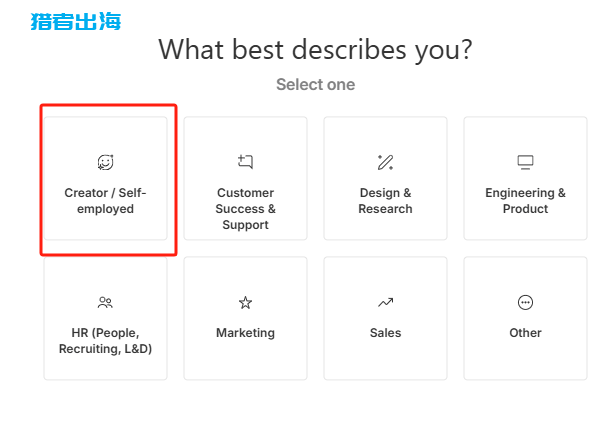Select Engineering & Product label
Screen dimensions: 616x437
pos(525,201)
